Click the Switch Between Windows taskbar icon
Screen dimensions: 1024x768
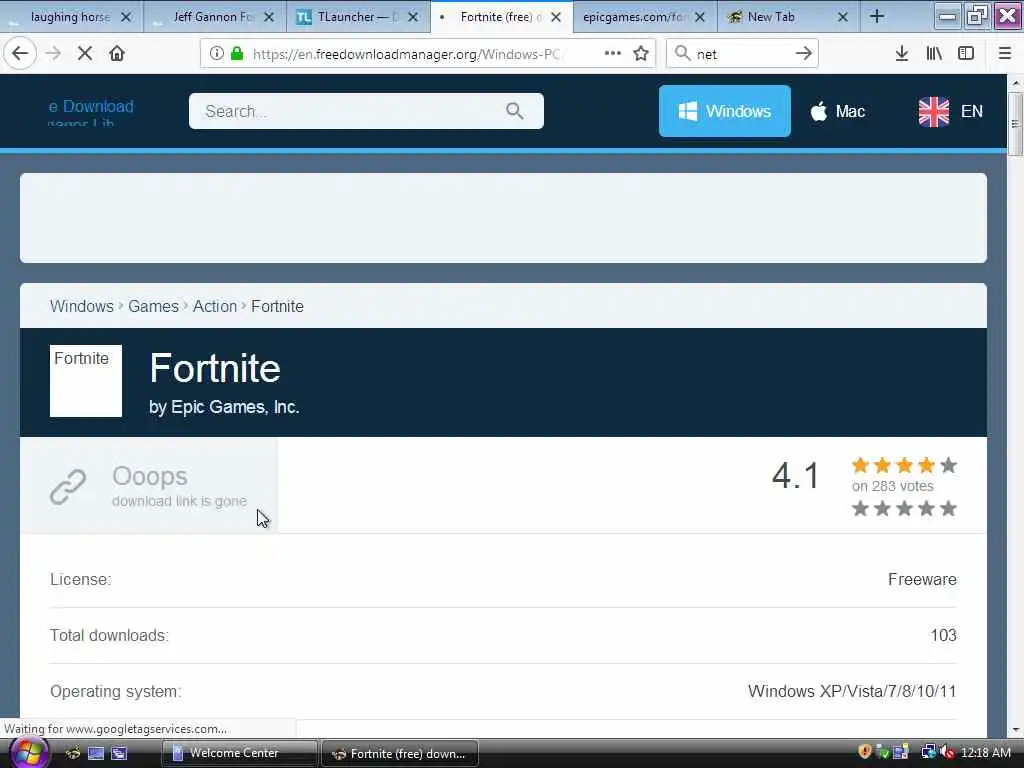click(x=119, y=754)
